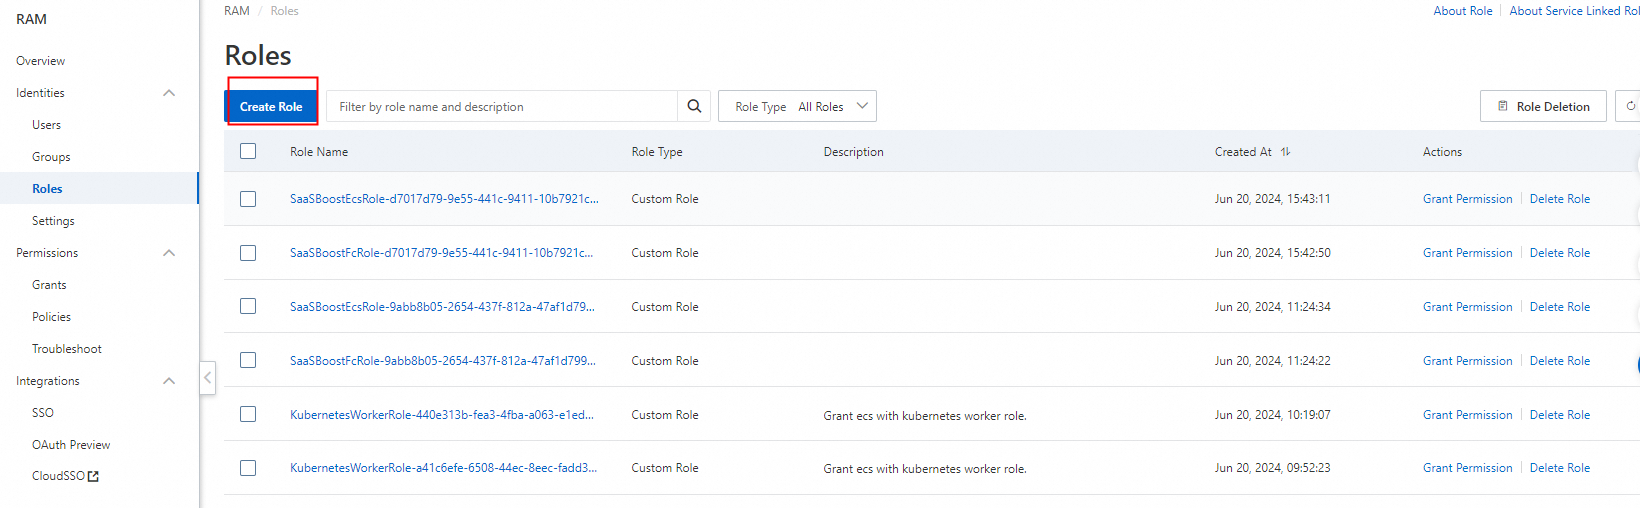Viewport: 1640px width, 508px height.
Task: Click the search magnifier icon
Action: coord(694,106)
